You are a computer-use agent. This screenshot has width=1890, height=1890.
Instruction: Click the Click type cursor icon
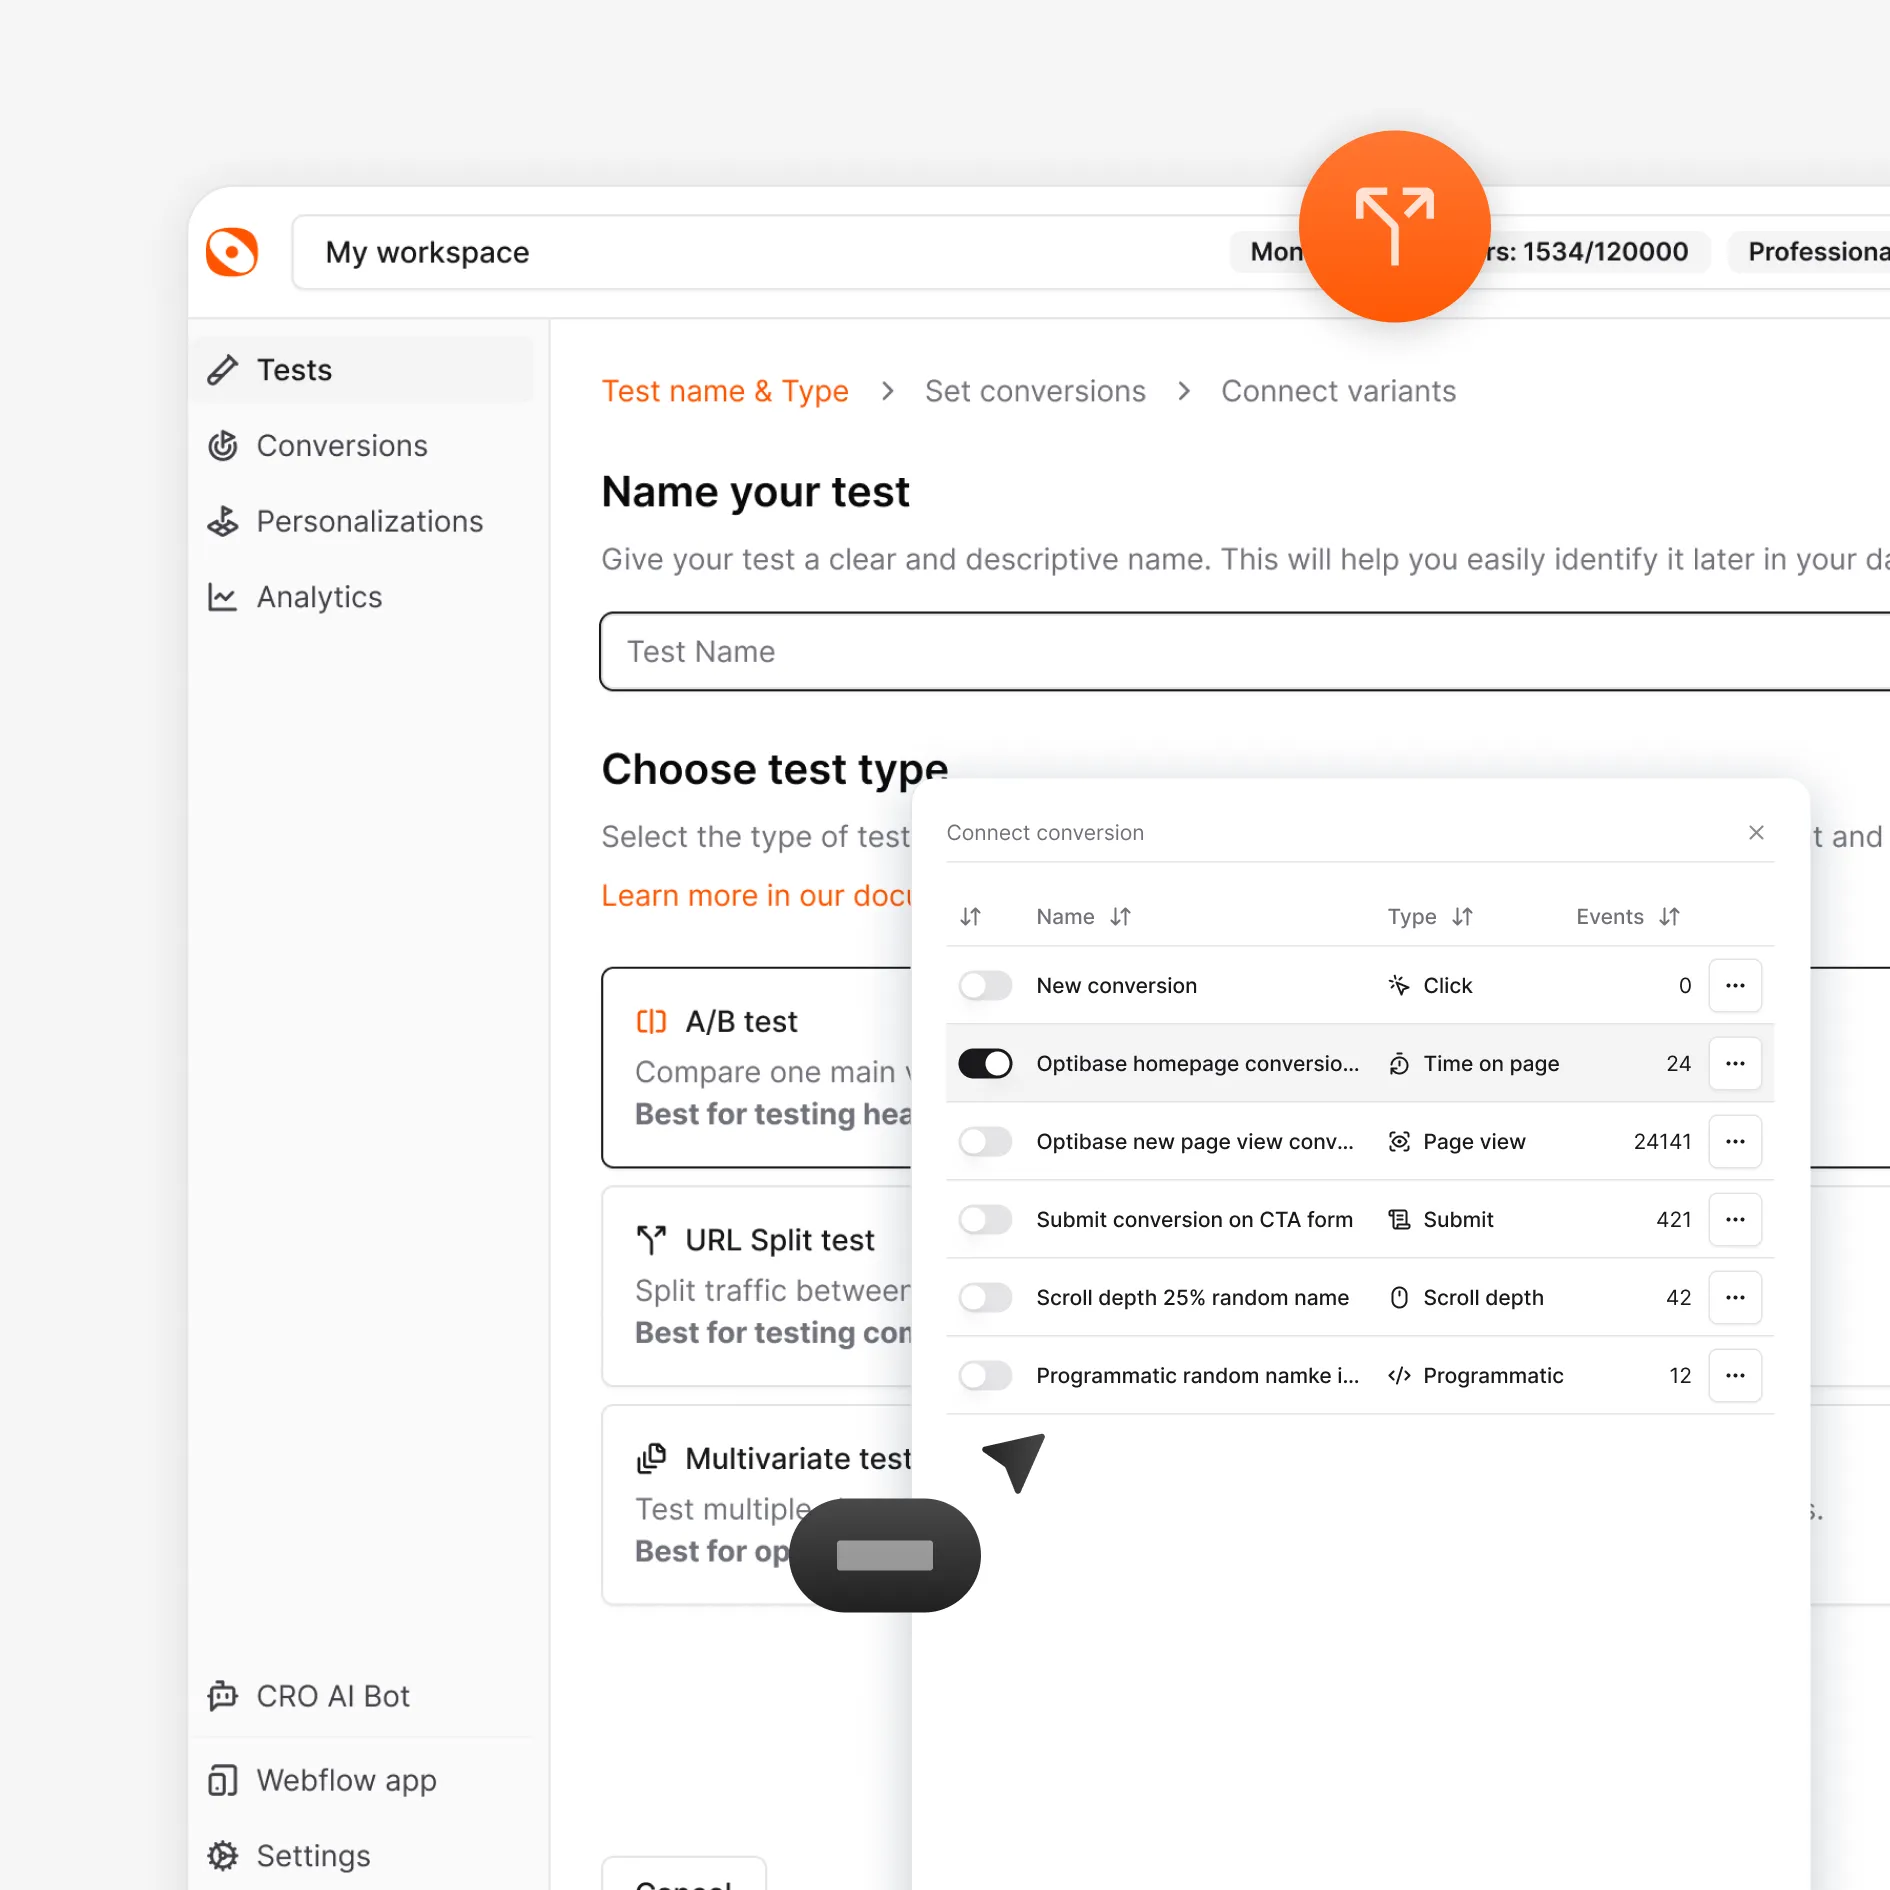coord(1399,985)
